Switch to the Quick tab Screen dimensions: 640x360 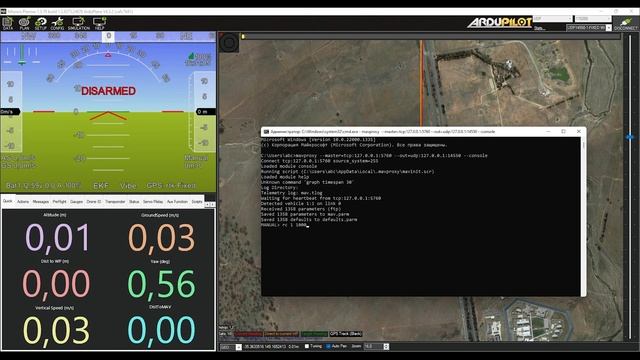8,201
